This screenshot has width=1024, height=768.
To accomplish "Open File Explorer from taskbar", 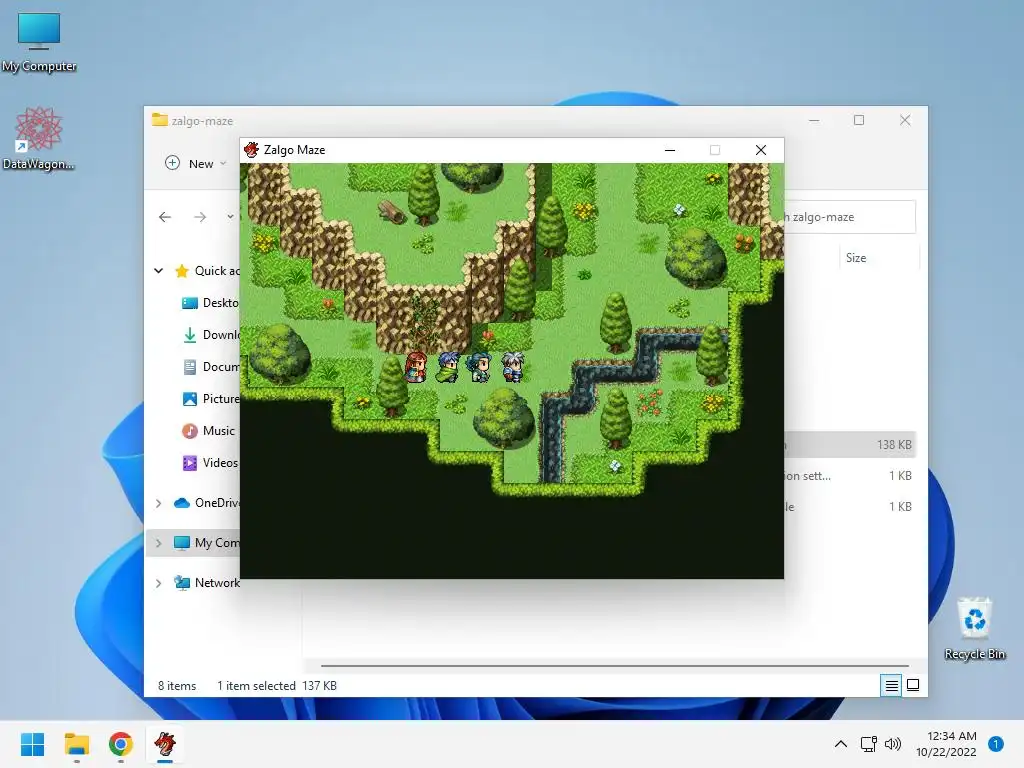I will click(x=77, y=744).
